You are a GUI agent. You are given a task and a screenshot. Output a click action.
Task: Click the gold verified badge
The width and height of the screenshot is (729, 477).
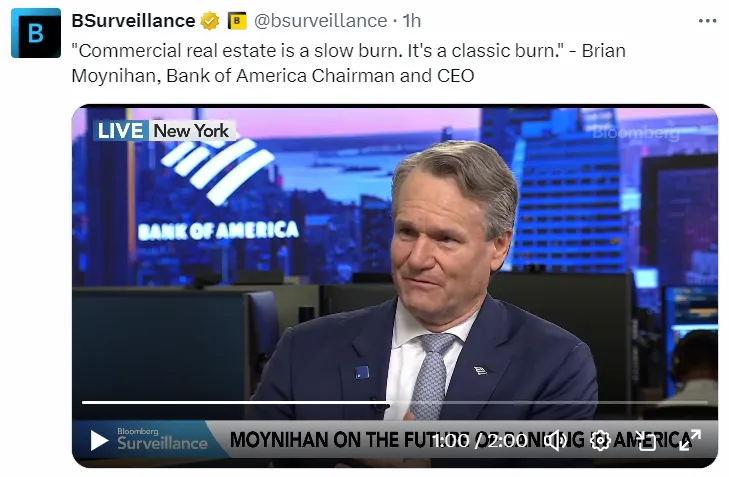click(x=210, y=20)
